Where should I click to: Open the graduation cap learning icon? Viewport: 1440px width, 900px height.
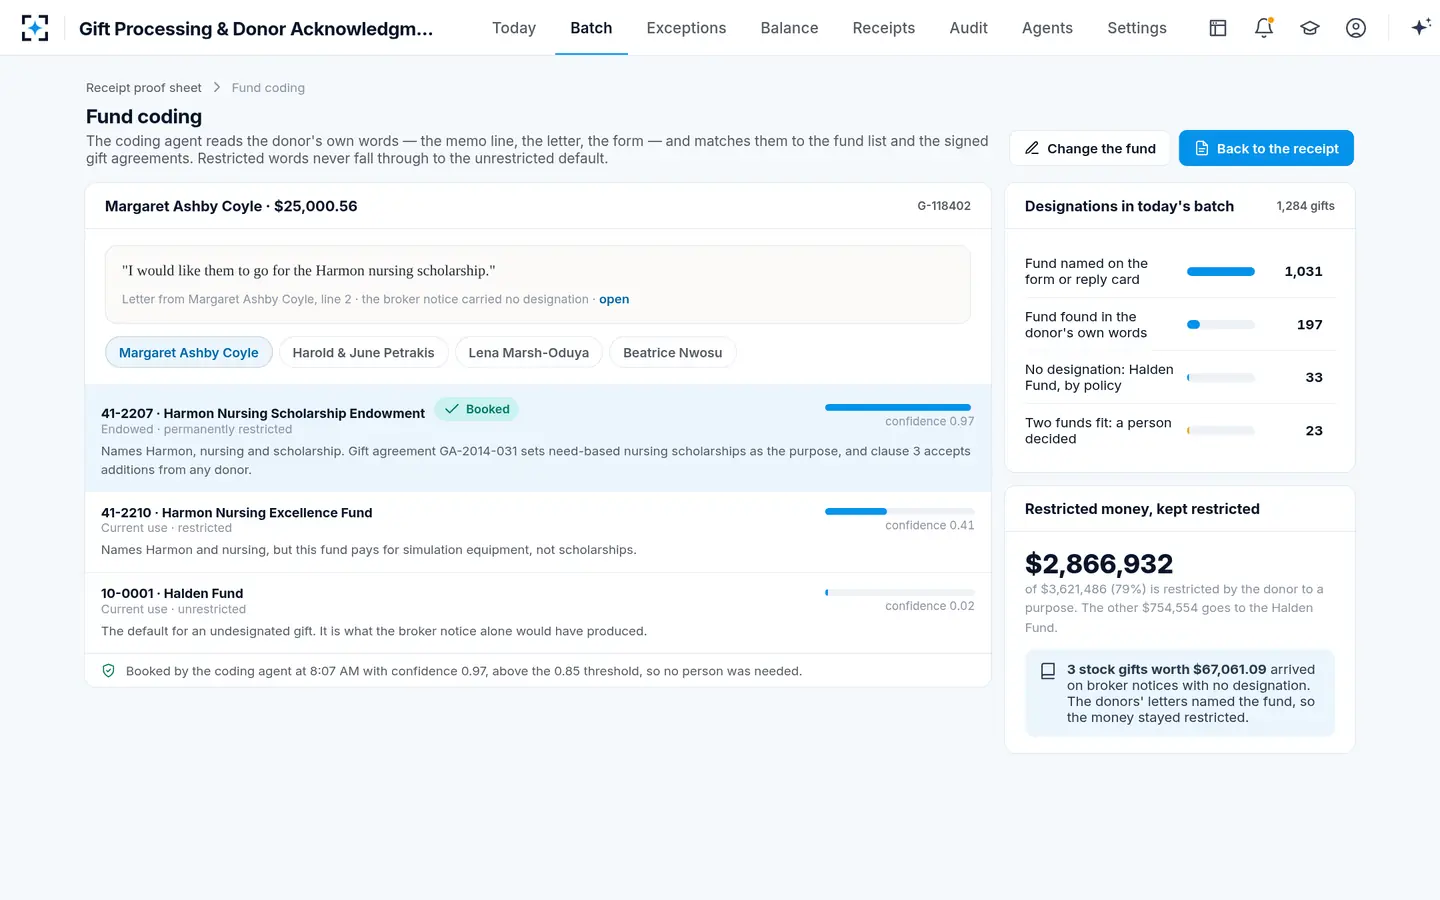pos(1310,28)
